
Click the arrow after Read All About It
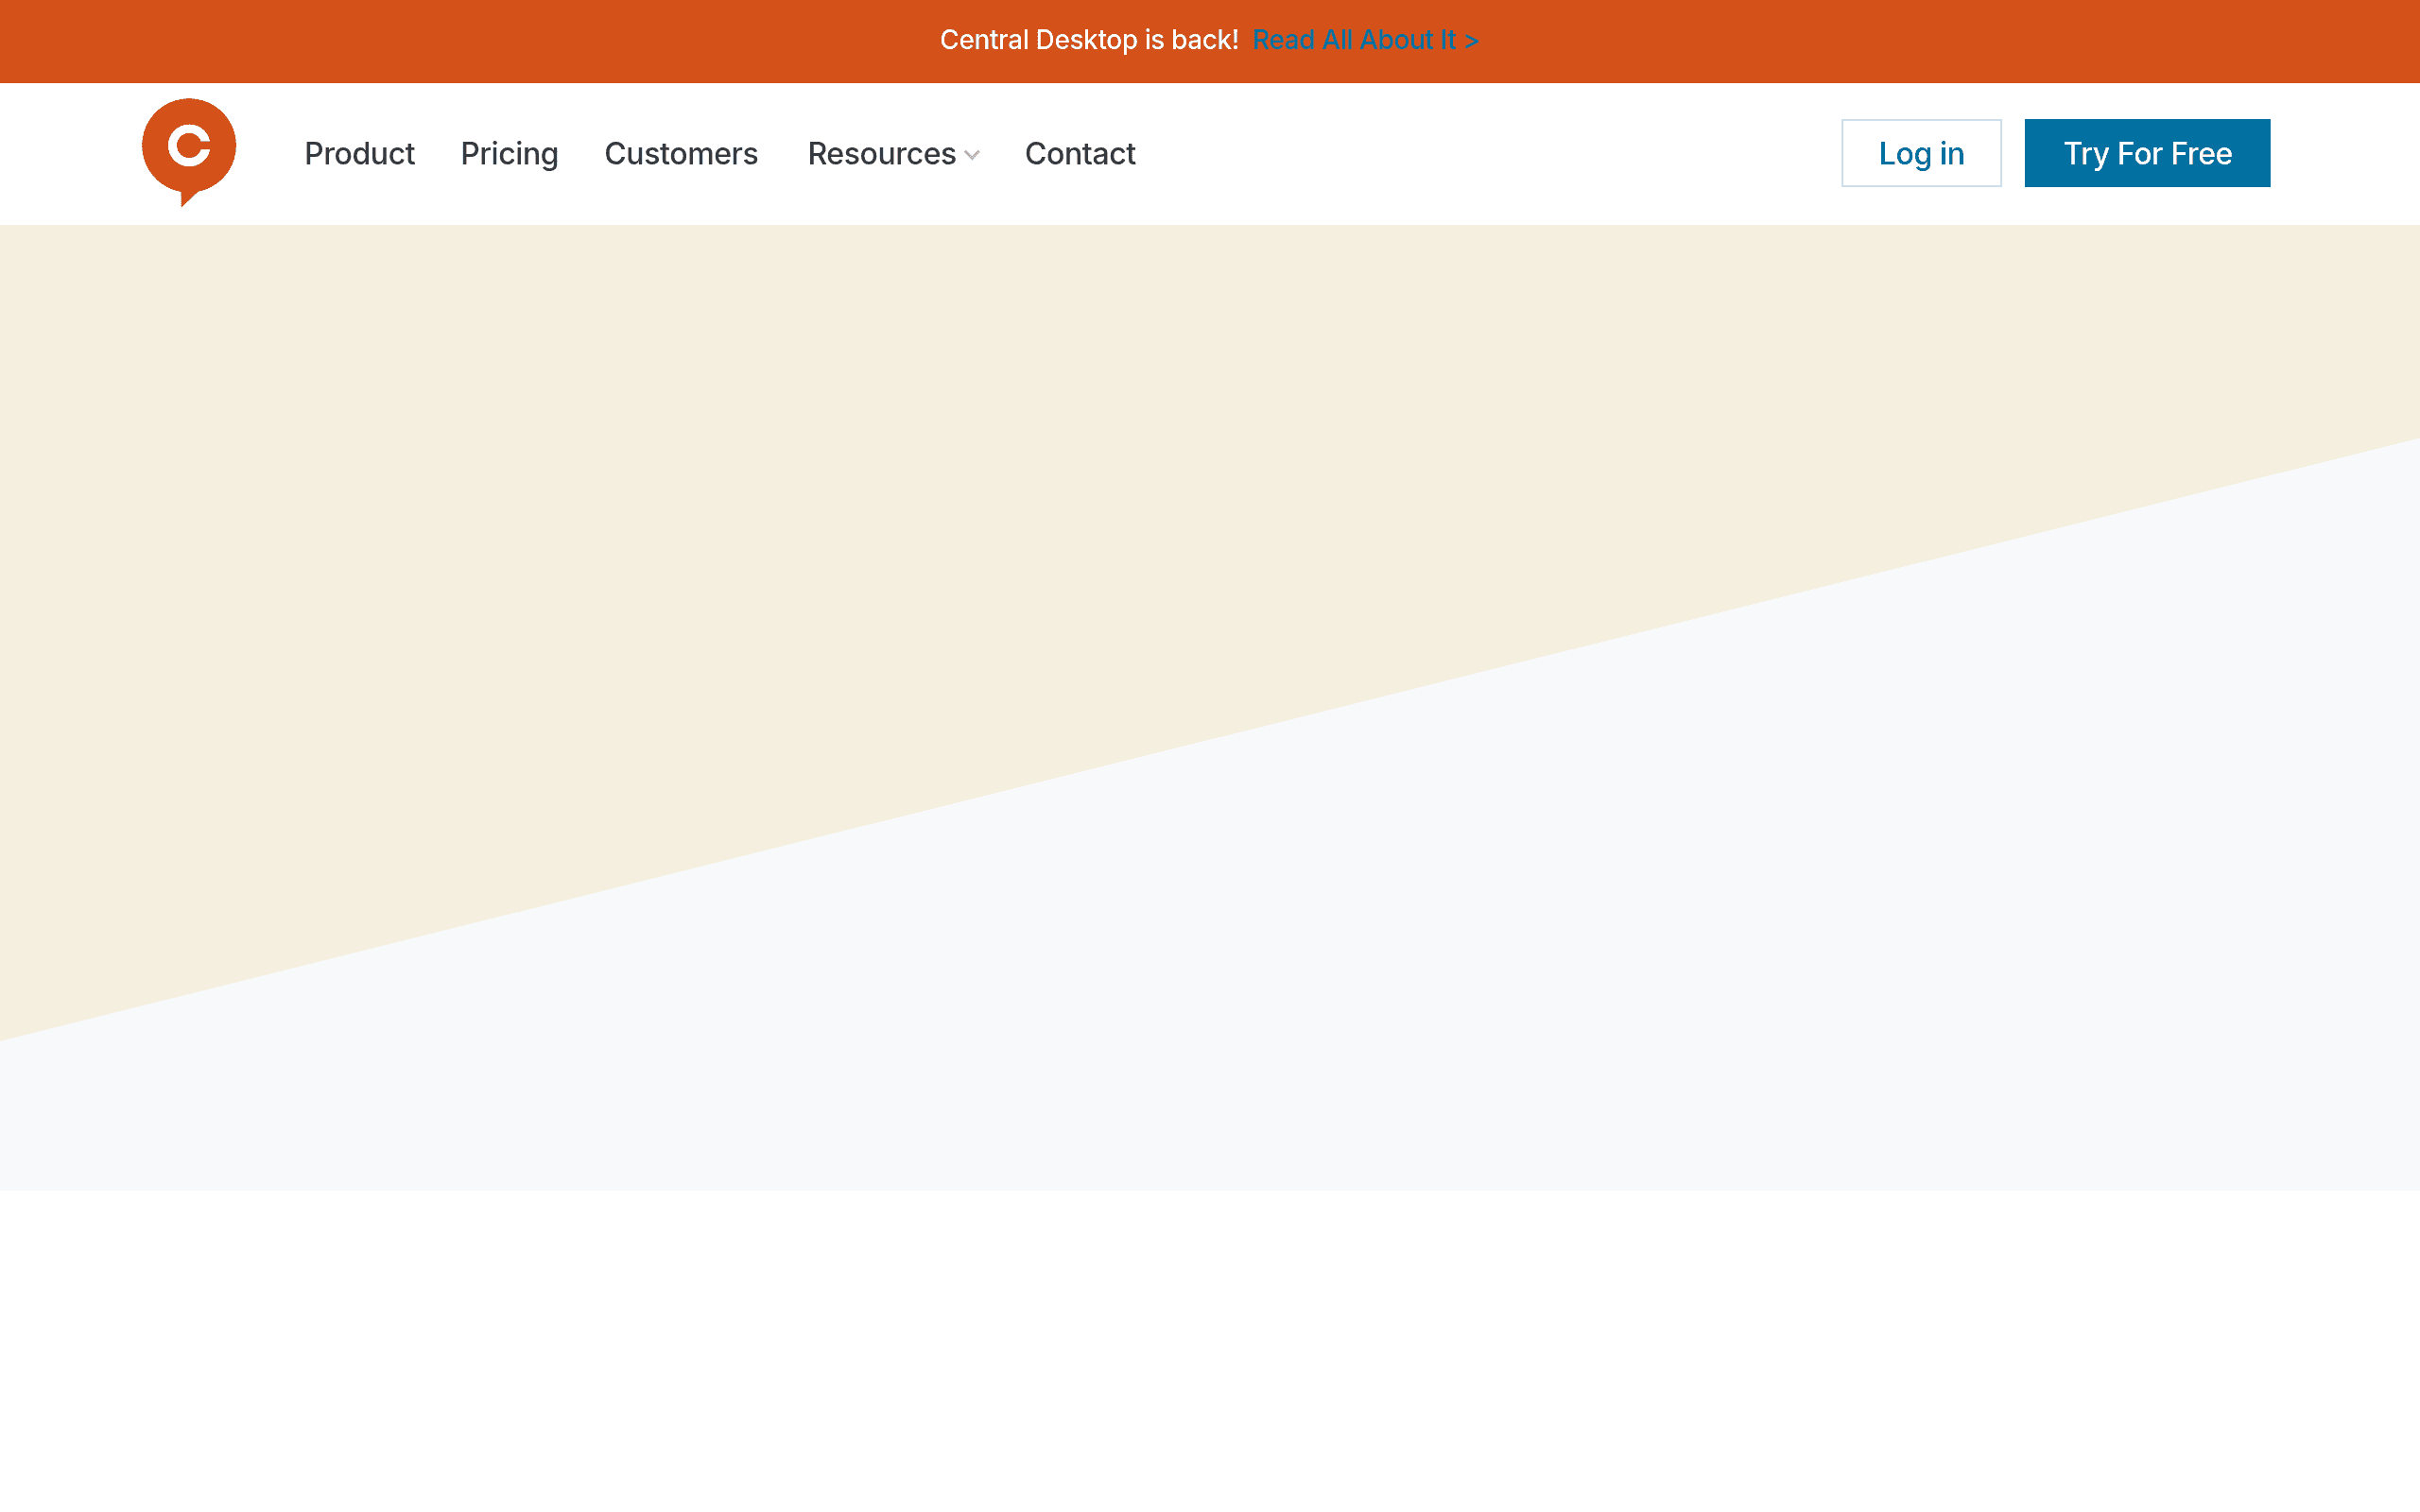pyautogui.click(x=1471, y=41)
